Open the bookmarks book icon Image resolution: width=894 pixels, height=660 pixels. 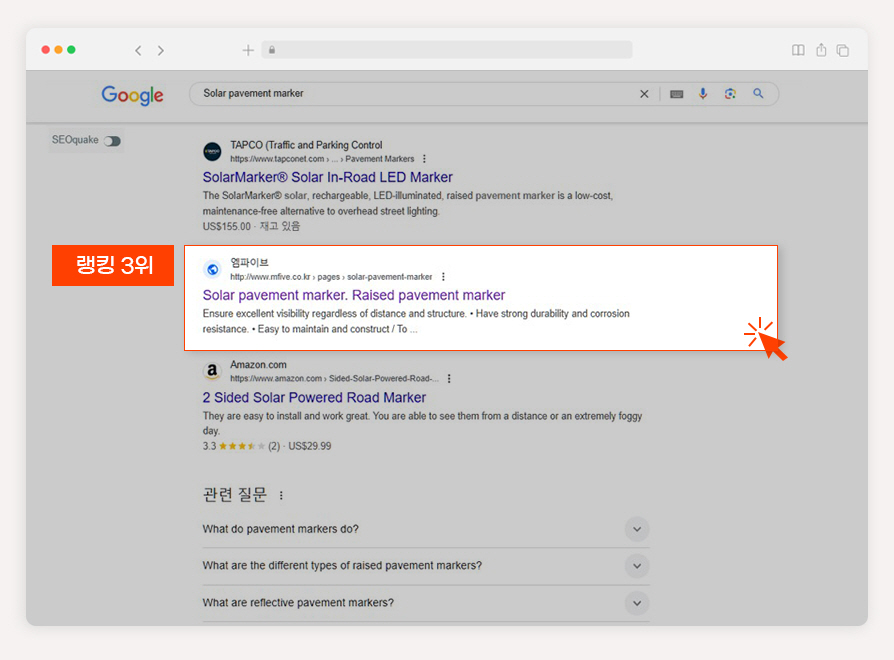coord(798,50)
